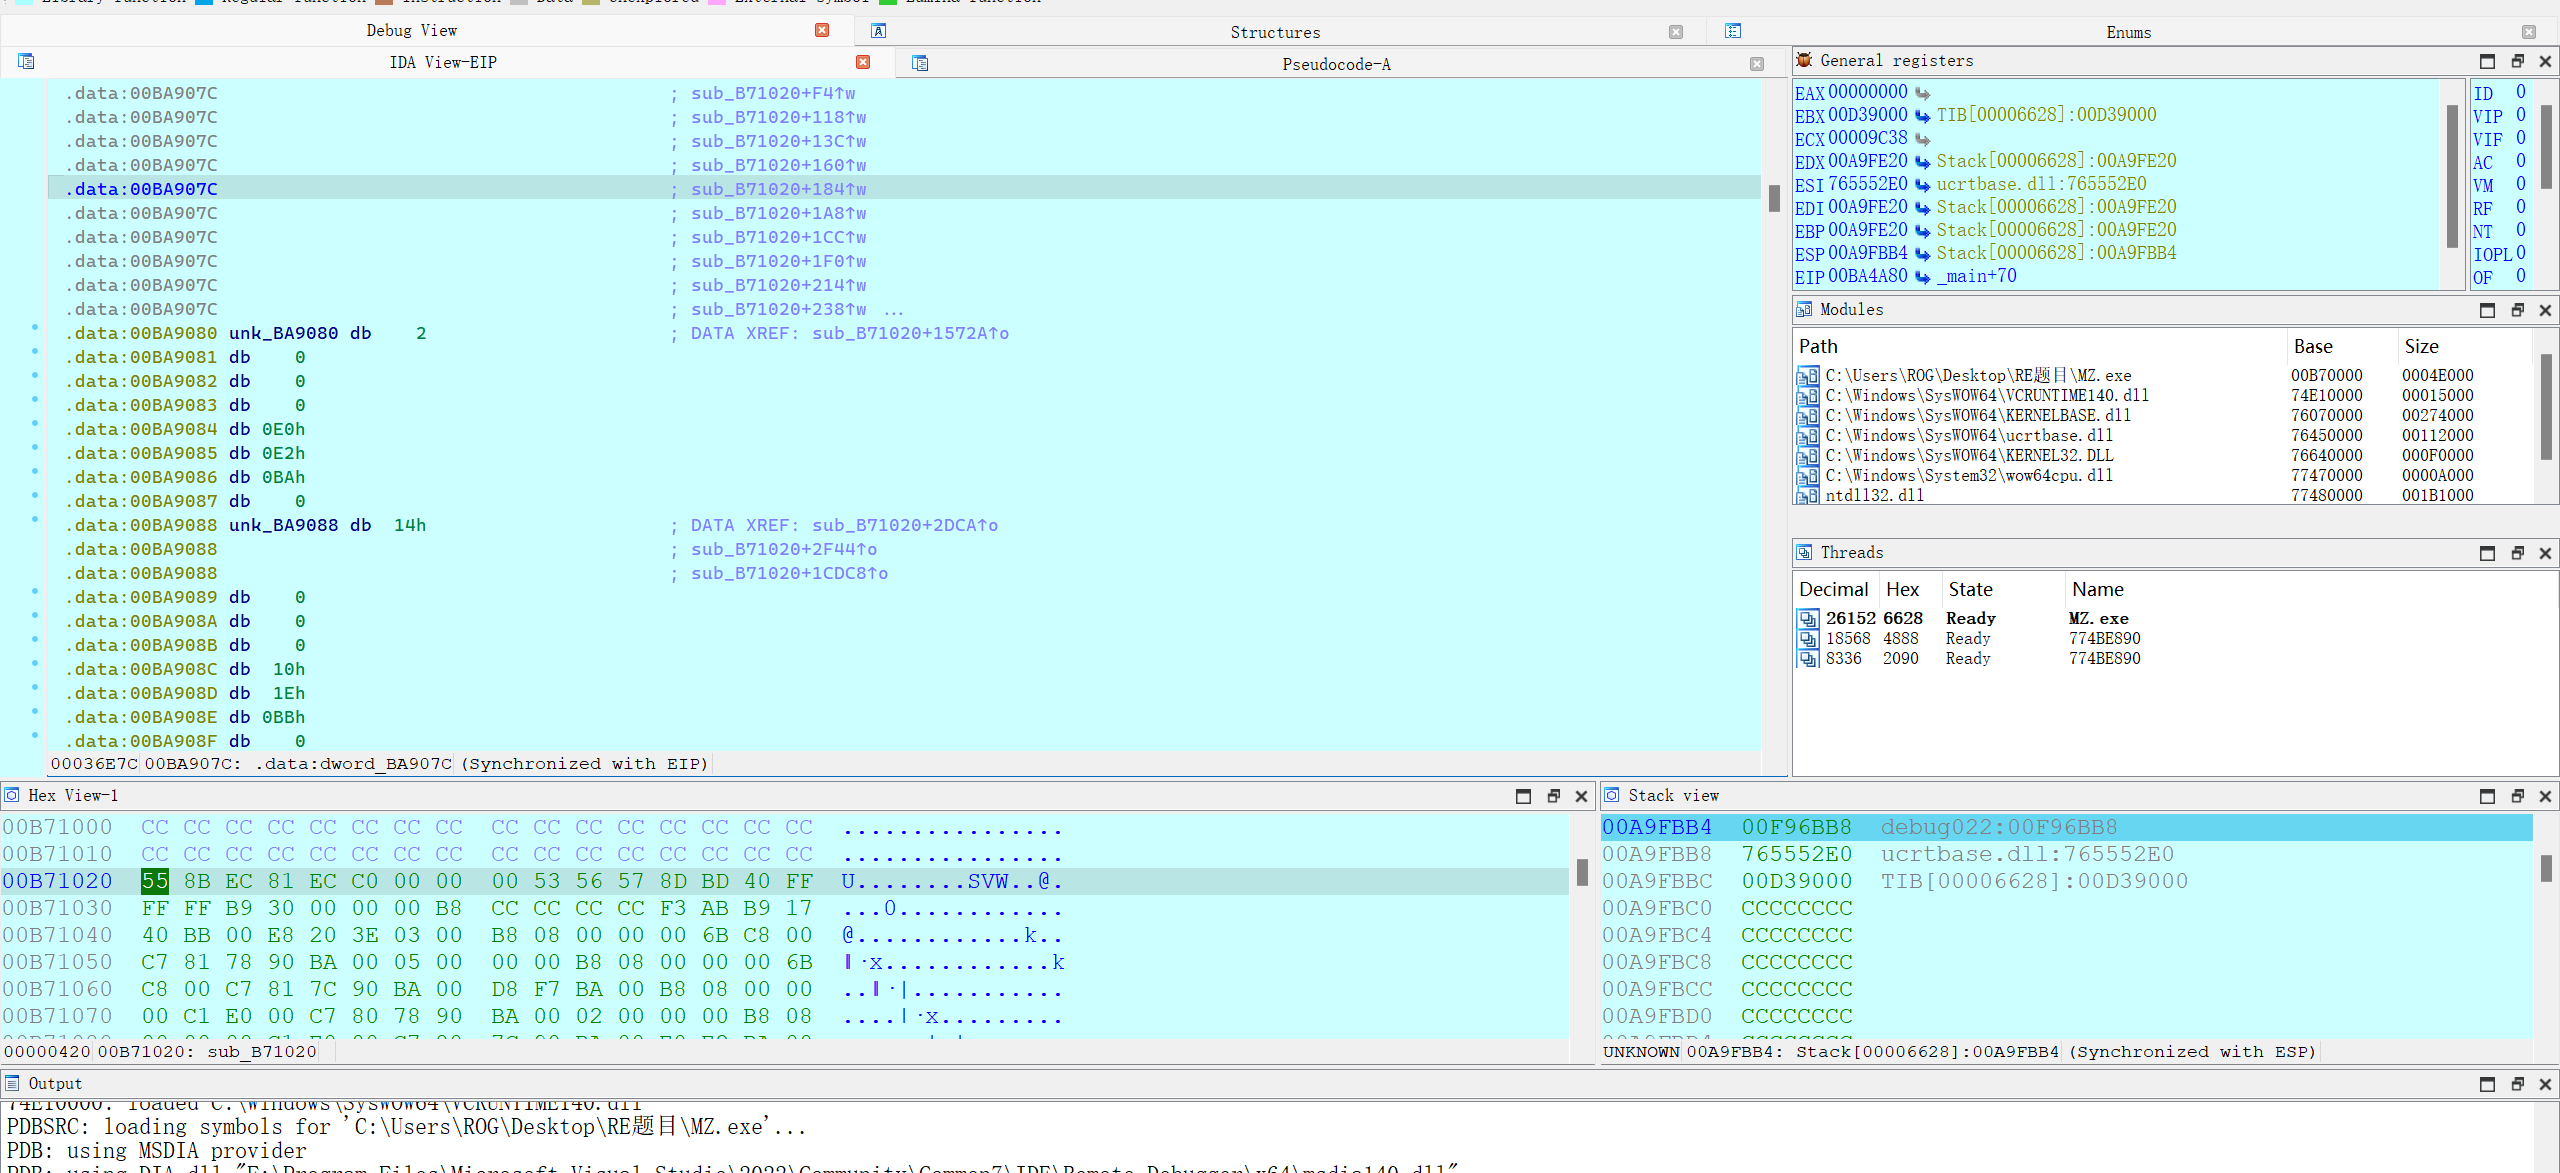The image size is (2560, 1173).
Task: Toggle the ID flag value
Action: coord(2520,92)
